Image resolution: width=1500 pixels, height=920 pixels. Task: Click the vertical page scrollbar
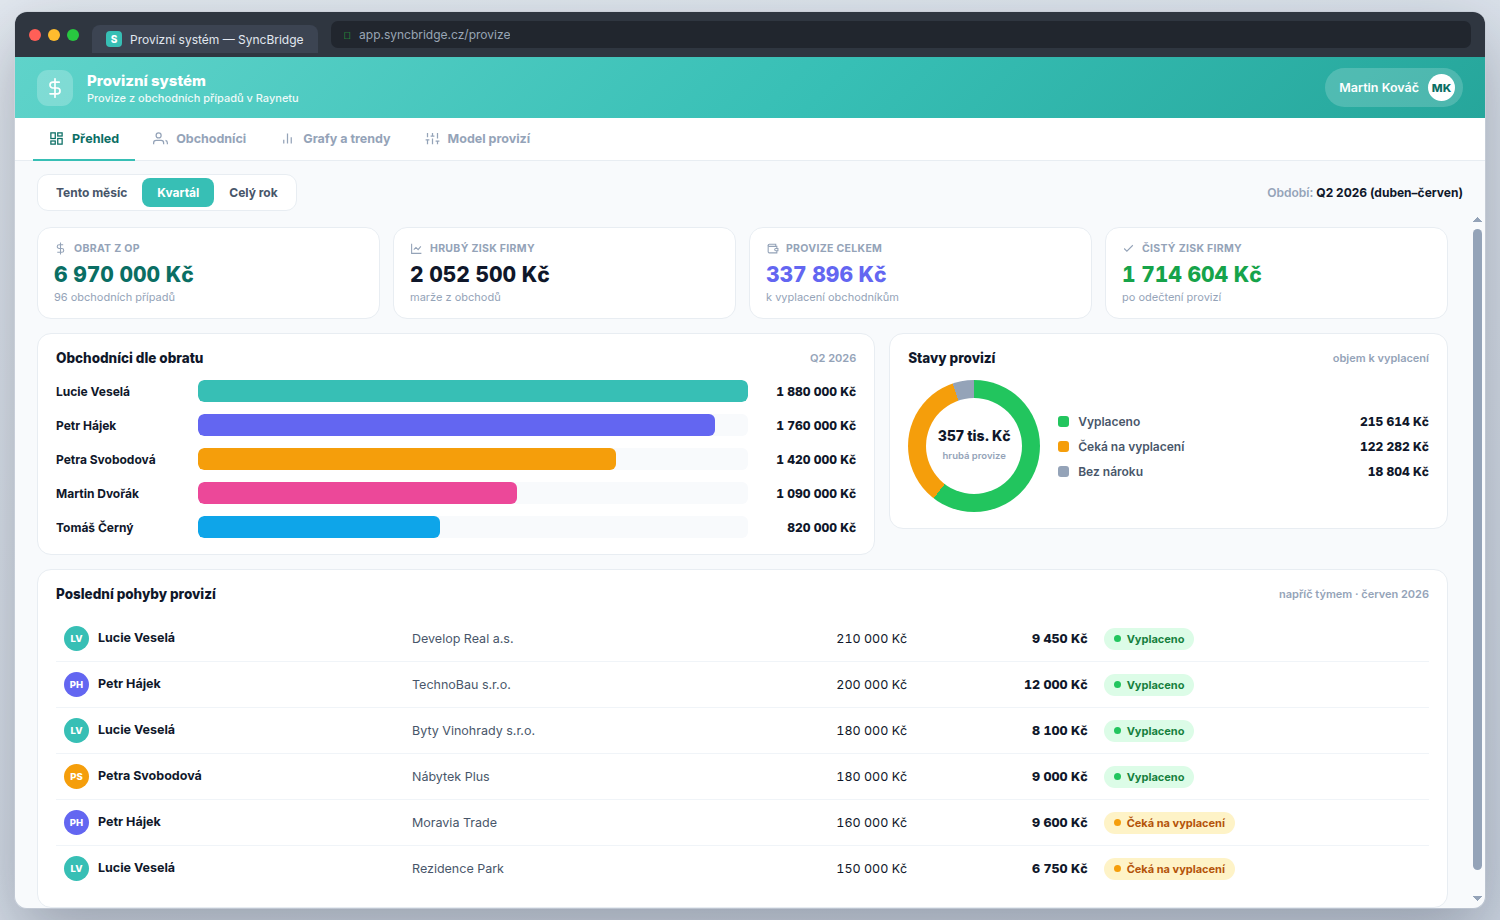click(x=1477, y=550)
